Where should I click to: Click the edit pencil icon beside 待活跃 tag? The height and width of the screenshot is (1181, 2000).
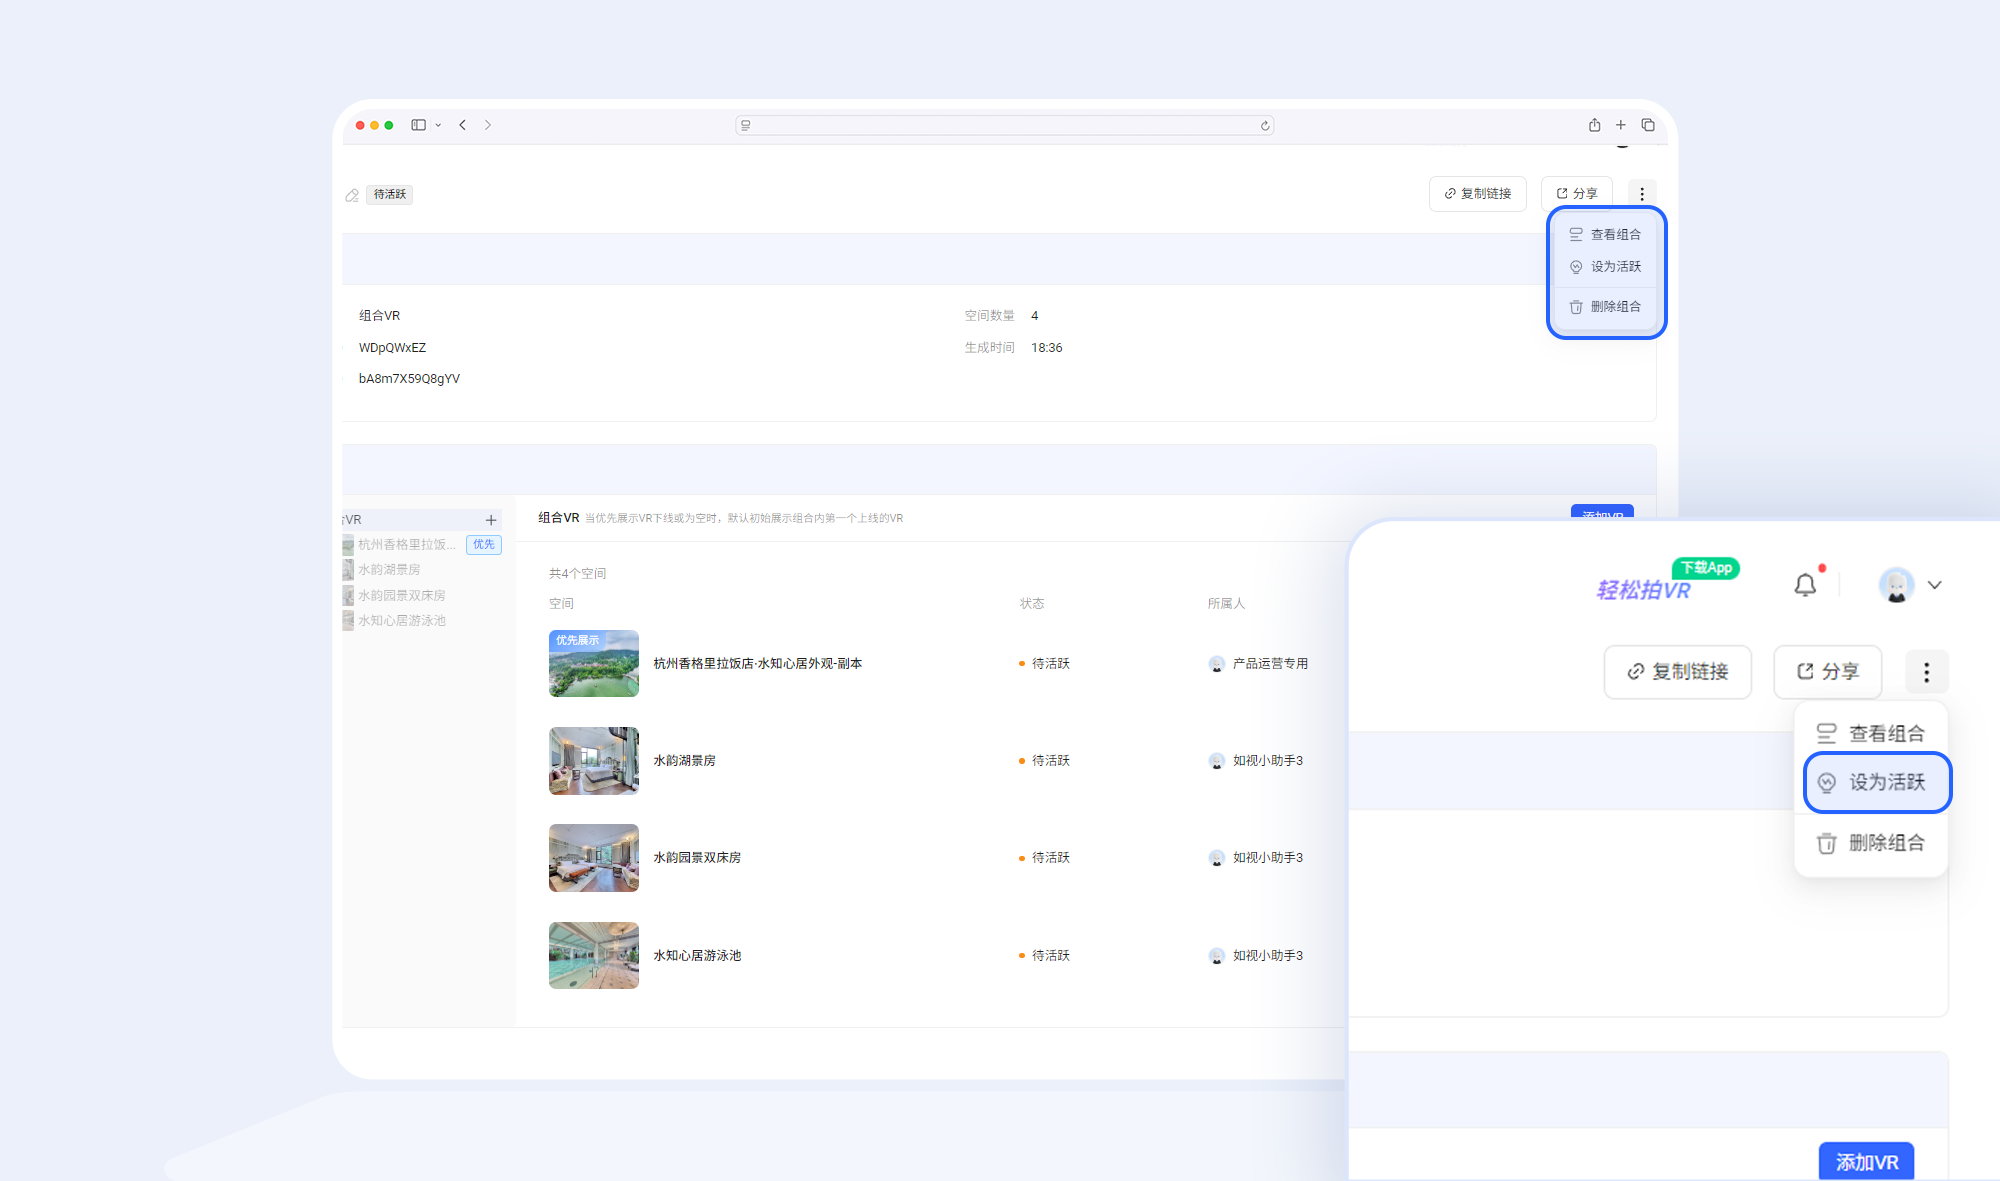pos(352,195)
